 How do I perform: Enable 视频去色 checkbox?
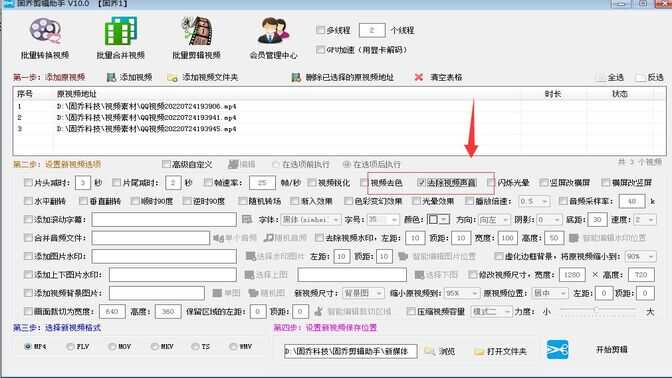coord(364,183)
